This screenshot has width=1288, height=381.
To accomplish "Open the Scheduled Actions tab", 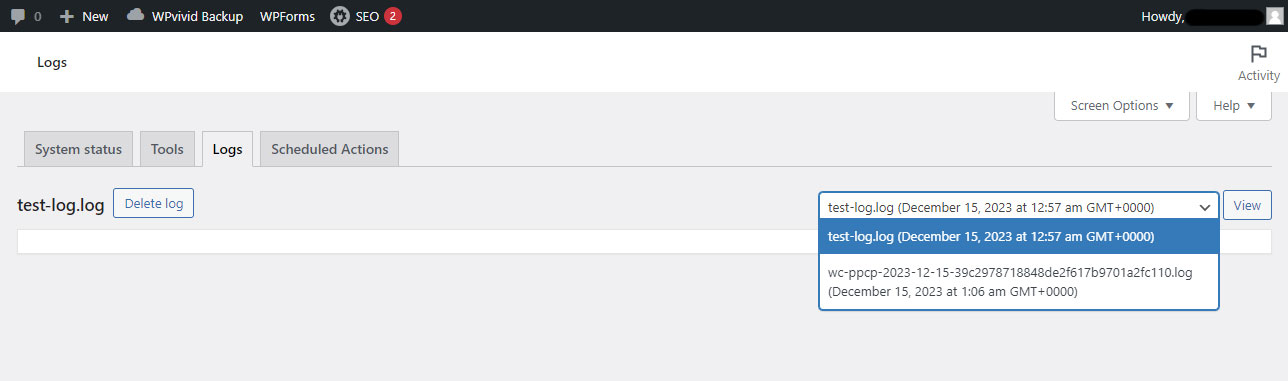I will (x=330, y=149).
